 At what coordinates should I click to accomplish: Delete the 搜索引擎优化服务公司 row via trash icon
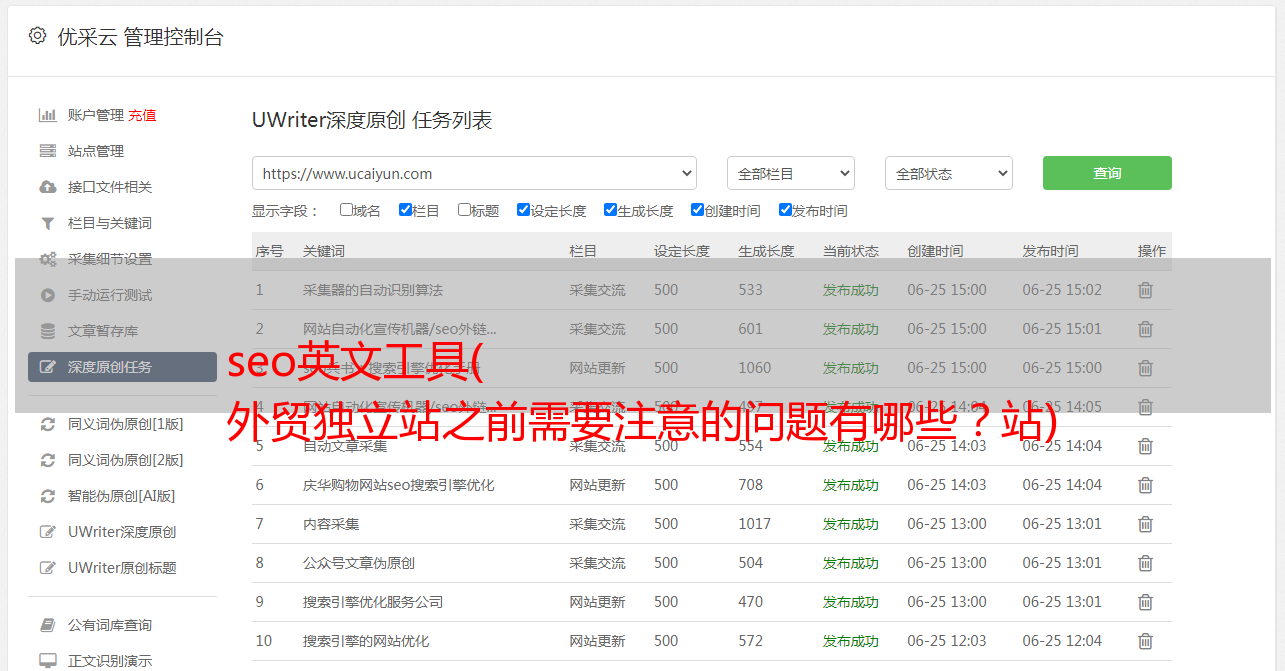(x=1145, y=602)
